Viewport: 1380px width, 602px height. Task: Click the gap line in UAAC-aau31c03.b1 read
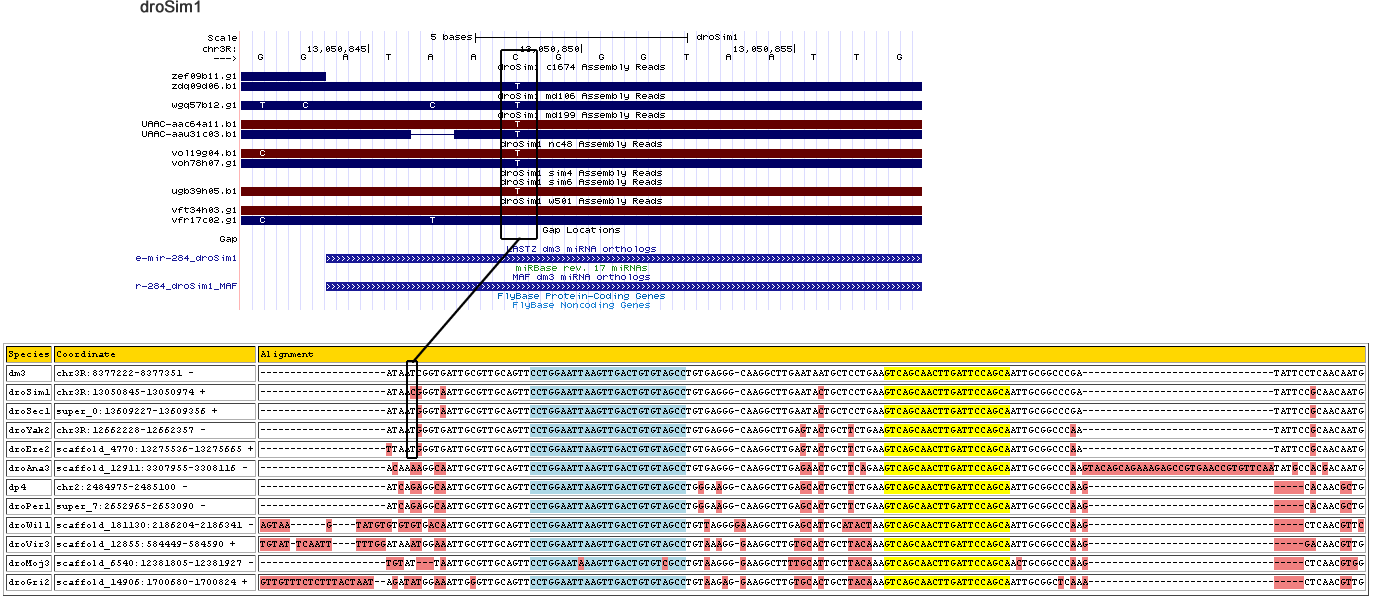coord(432,133)
